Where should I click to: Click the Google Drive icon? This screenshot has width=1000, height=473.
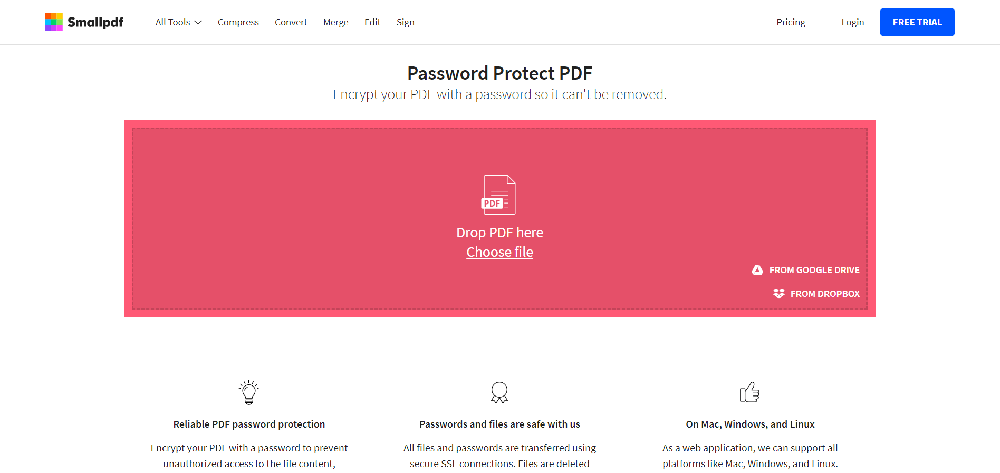coord(758,270)
